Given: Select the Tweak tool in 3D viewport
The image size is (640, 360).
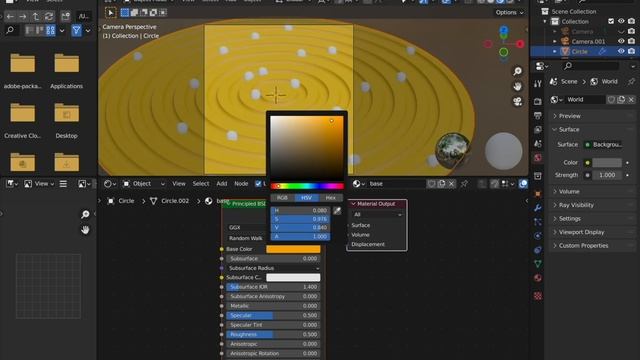Looking at the screenshot, I should pyautogui.click(x=111, y=13).
